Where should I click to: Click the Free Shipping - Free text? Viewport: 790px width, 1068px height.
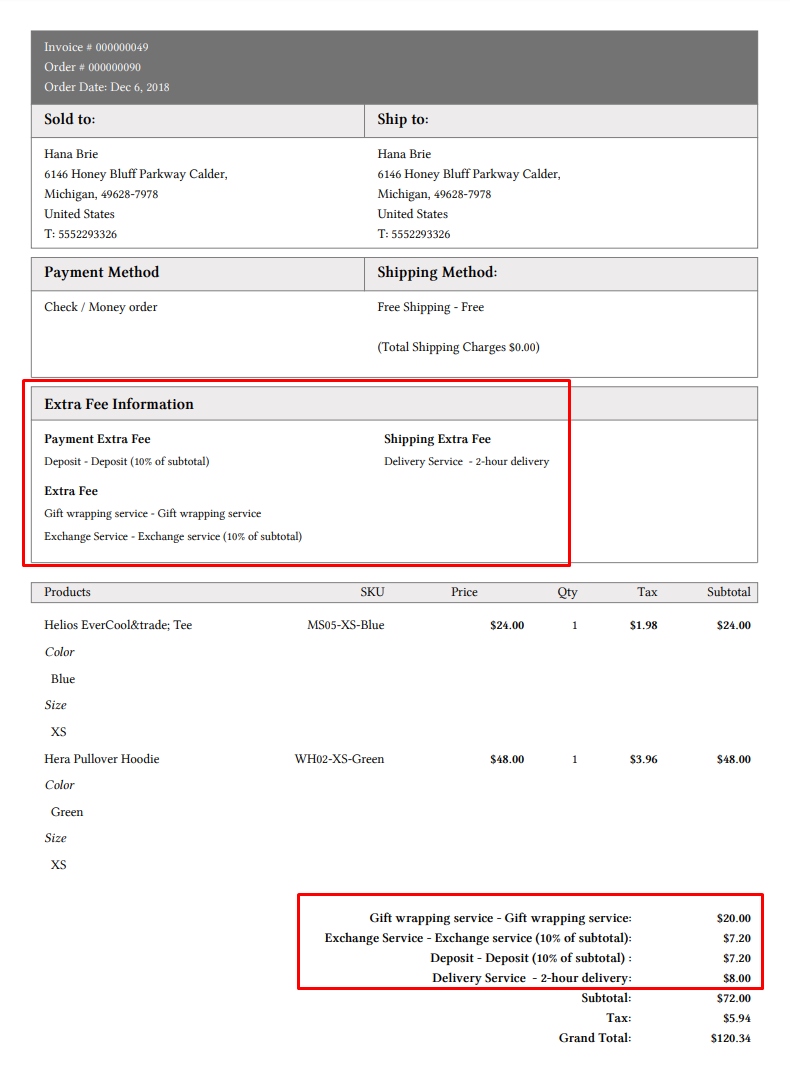(430, 307)
